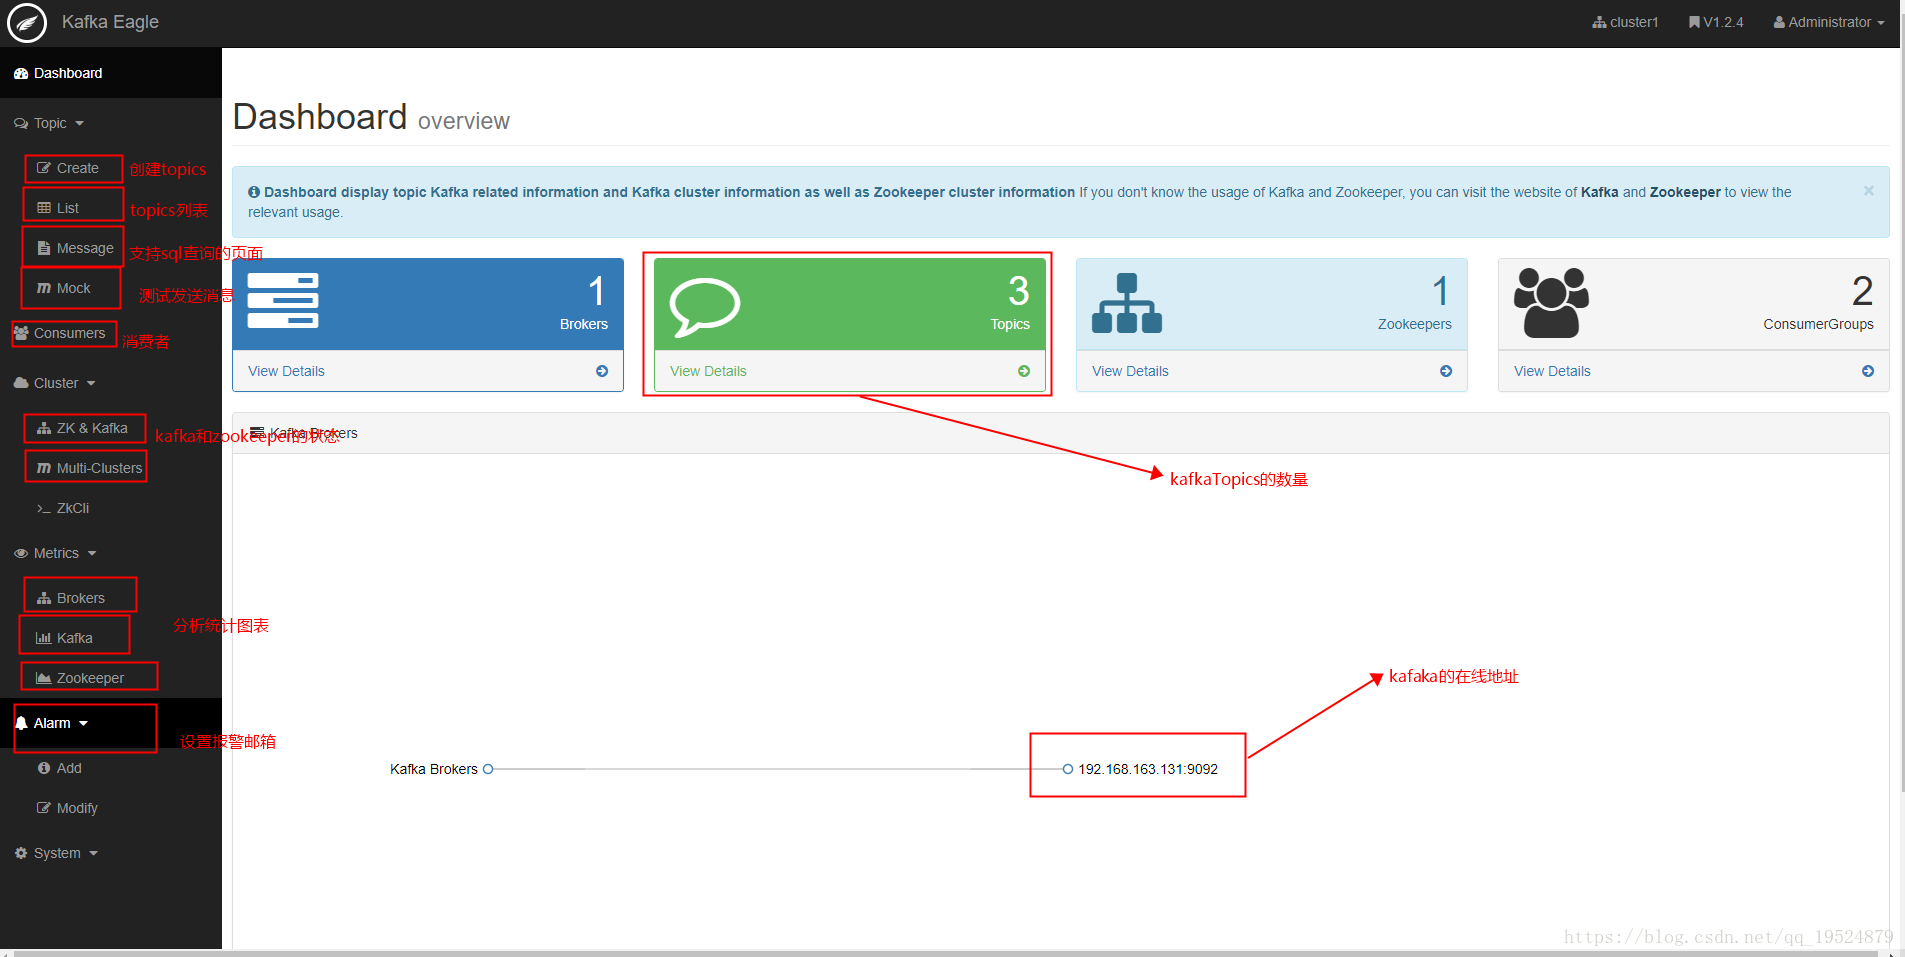
Task: Go to Dashboard in the sidebar
Action: [x=111, y=73]
